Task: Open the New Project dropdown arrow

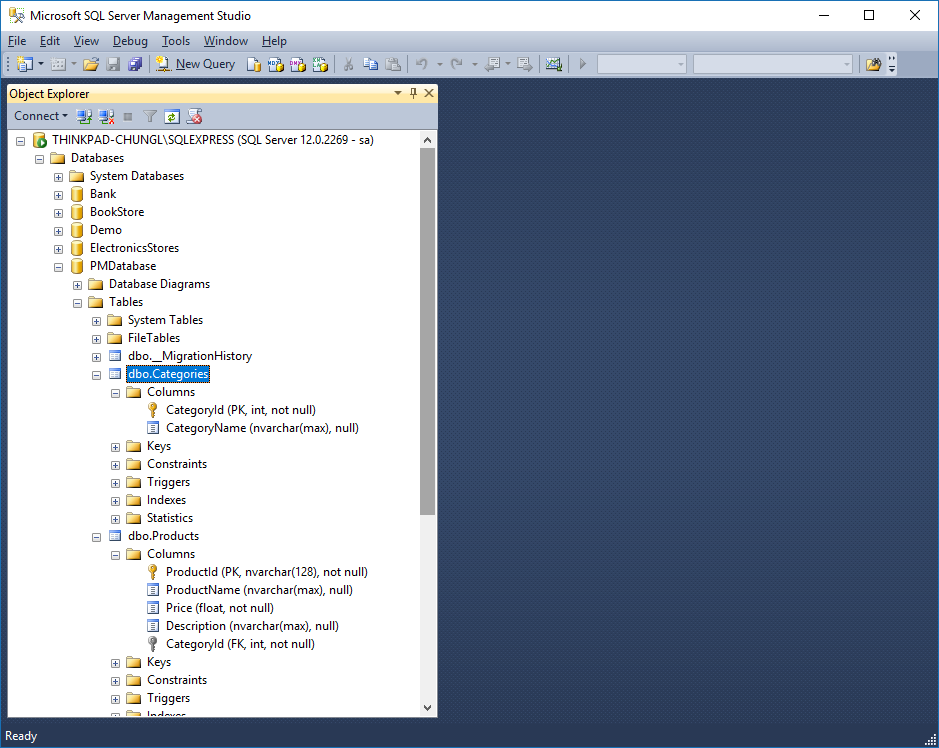Action: [41, 64]
